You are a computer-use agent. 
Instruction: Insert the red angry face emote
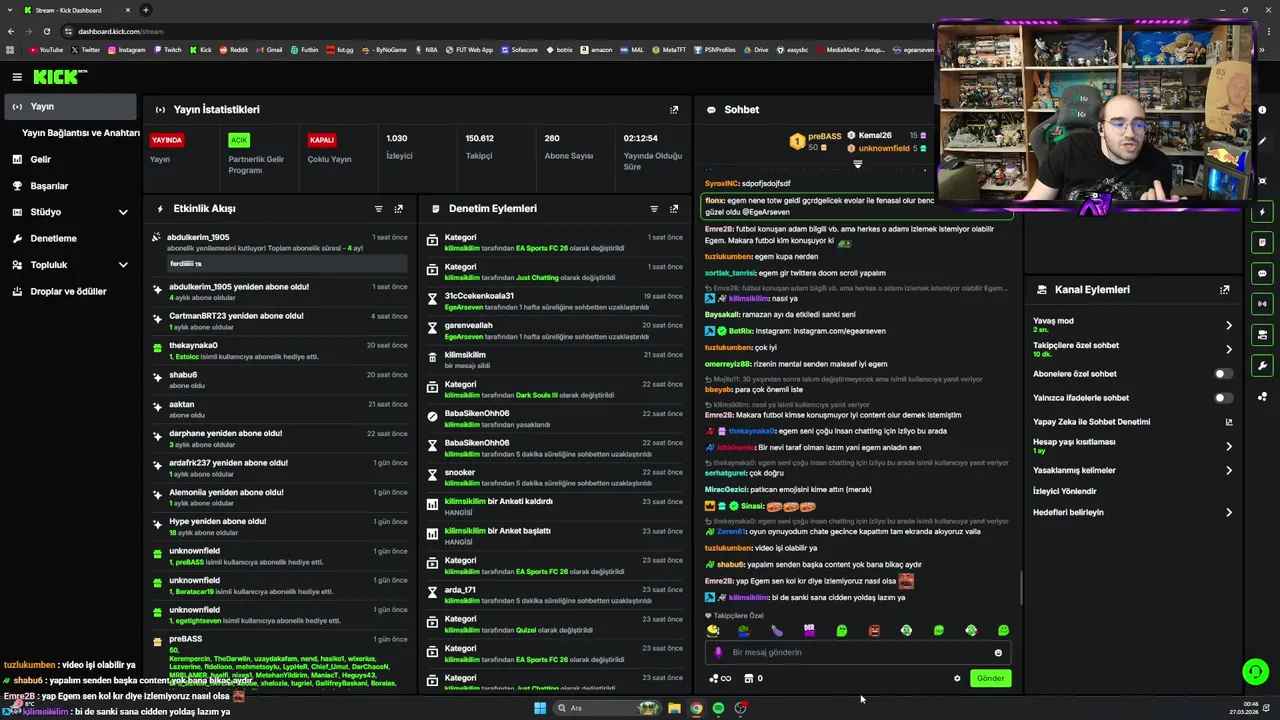pyautogui.click(x=874, y=630)
